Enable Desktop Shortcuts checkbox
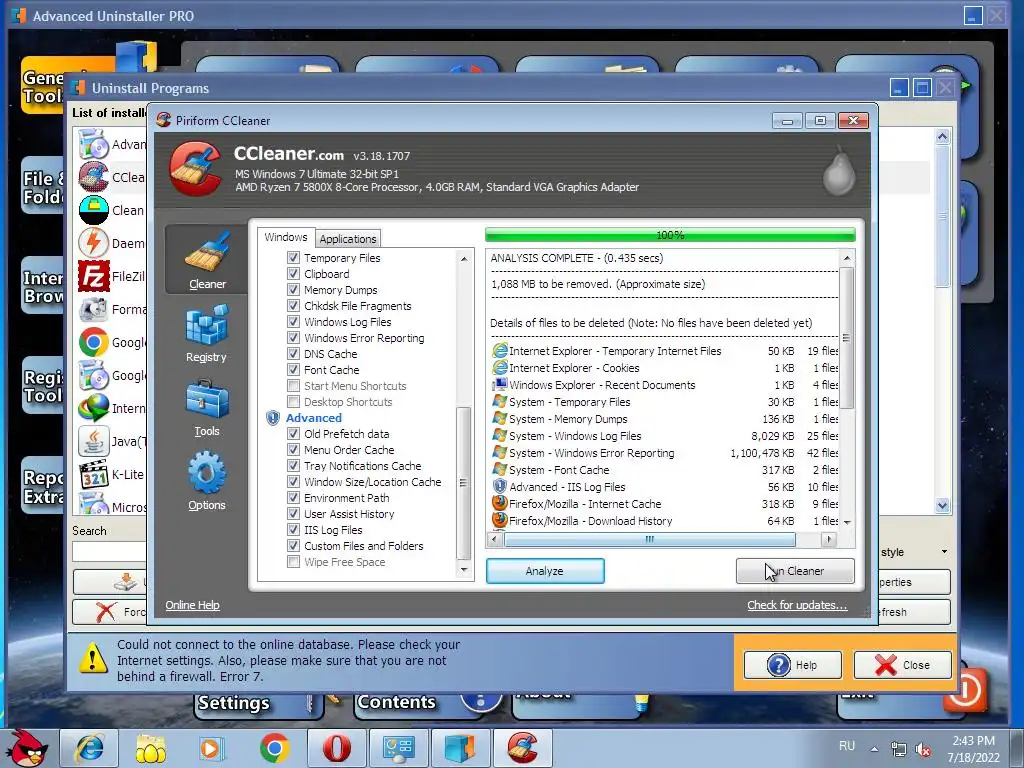The height and width of the screenshot is (768, 1024). pos(293,402)
